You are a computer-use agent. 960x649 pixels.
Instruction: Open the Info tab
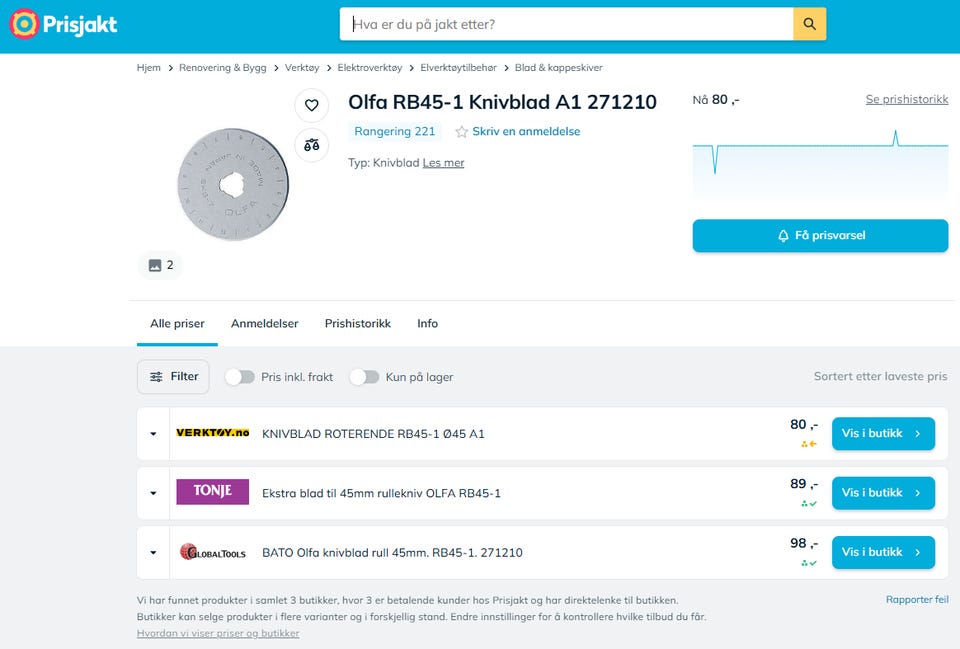(427, 323)
